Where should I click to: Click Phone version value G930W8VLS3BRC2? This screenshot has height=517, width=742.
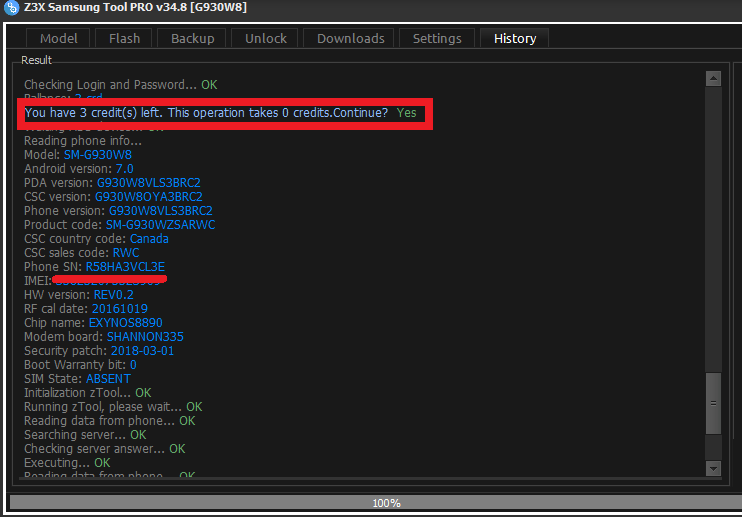(x=161, y=210)
